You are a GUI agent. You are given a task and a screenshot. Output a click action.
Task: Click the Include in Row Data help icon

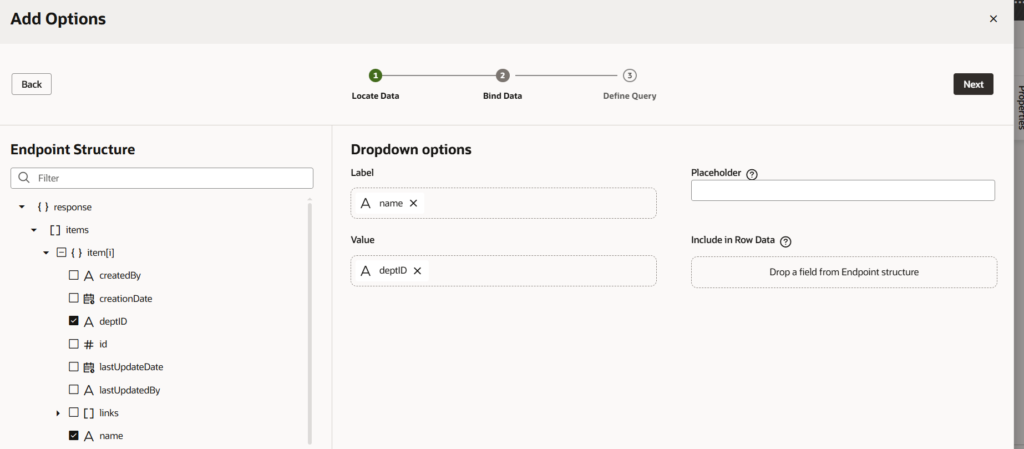[x=785, y=242]
